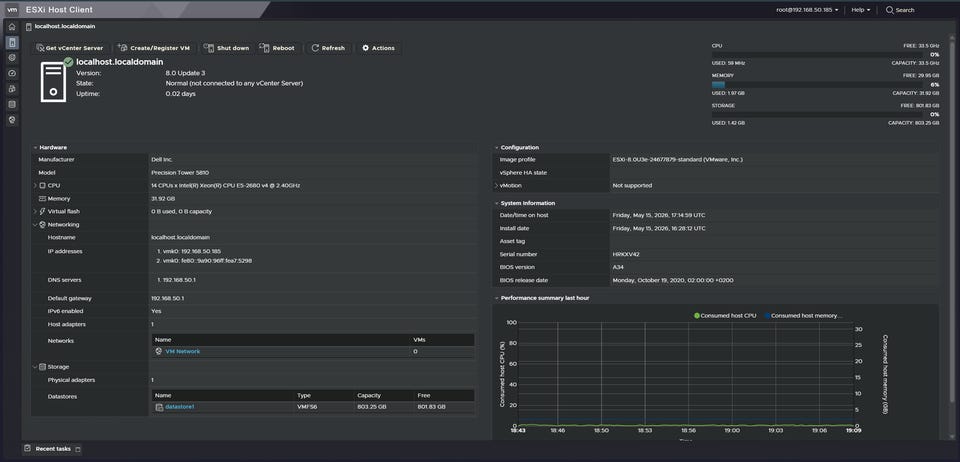Click the Recent tasks clipboard icon
The height and width of the screenshot is (462, 960).
[27, 449]
